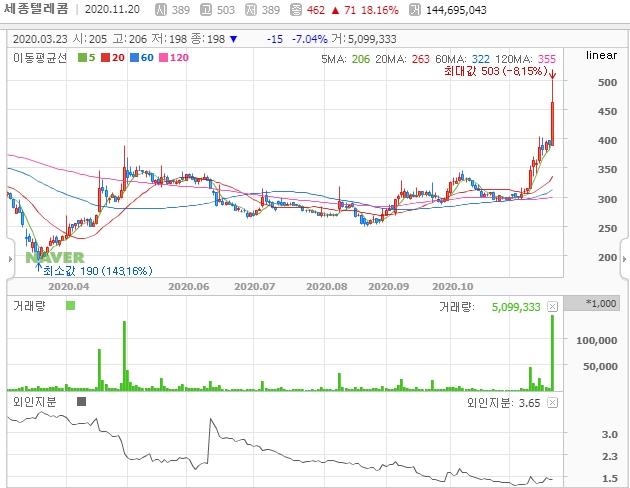Click the 2020.09 date axis label
630x488 pixels.
389,287
